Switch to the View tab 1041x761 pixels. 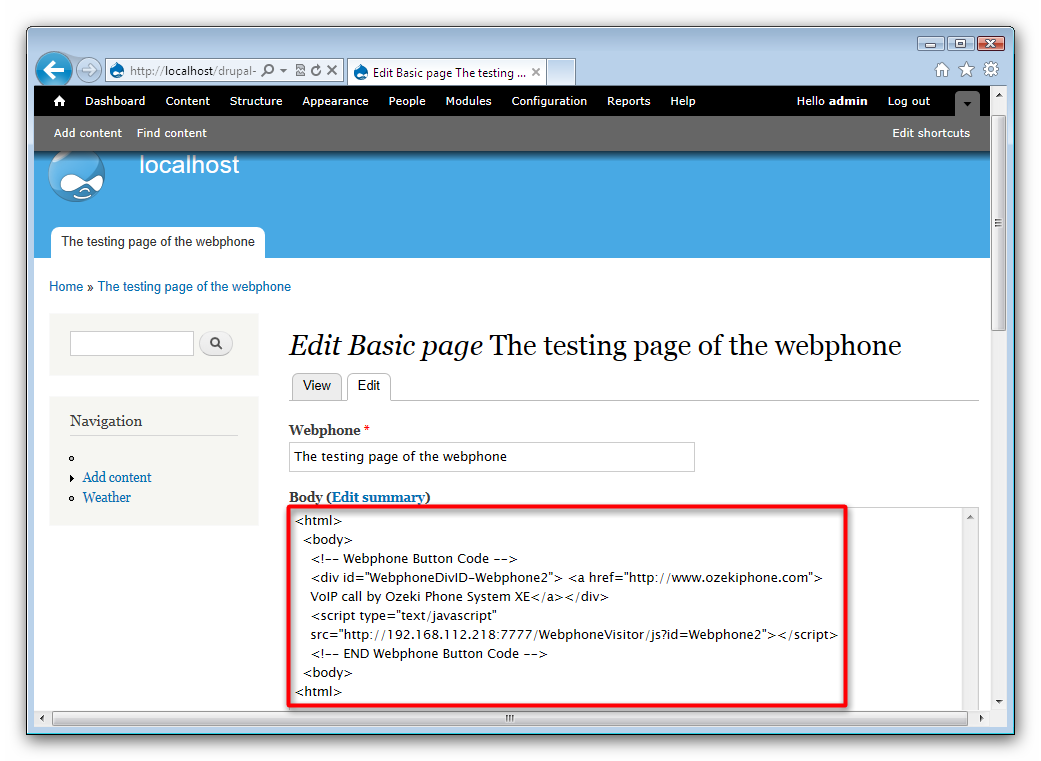(316, 386)
